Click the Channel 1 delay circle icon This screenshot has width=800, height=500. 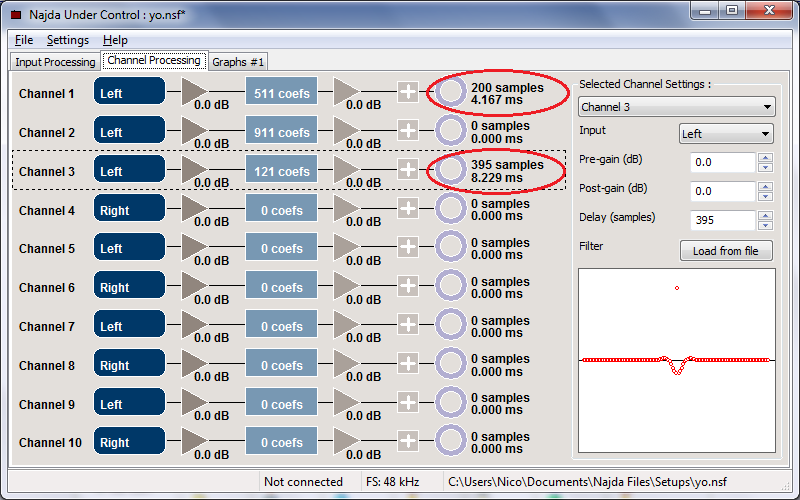coord(451,92)
